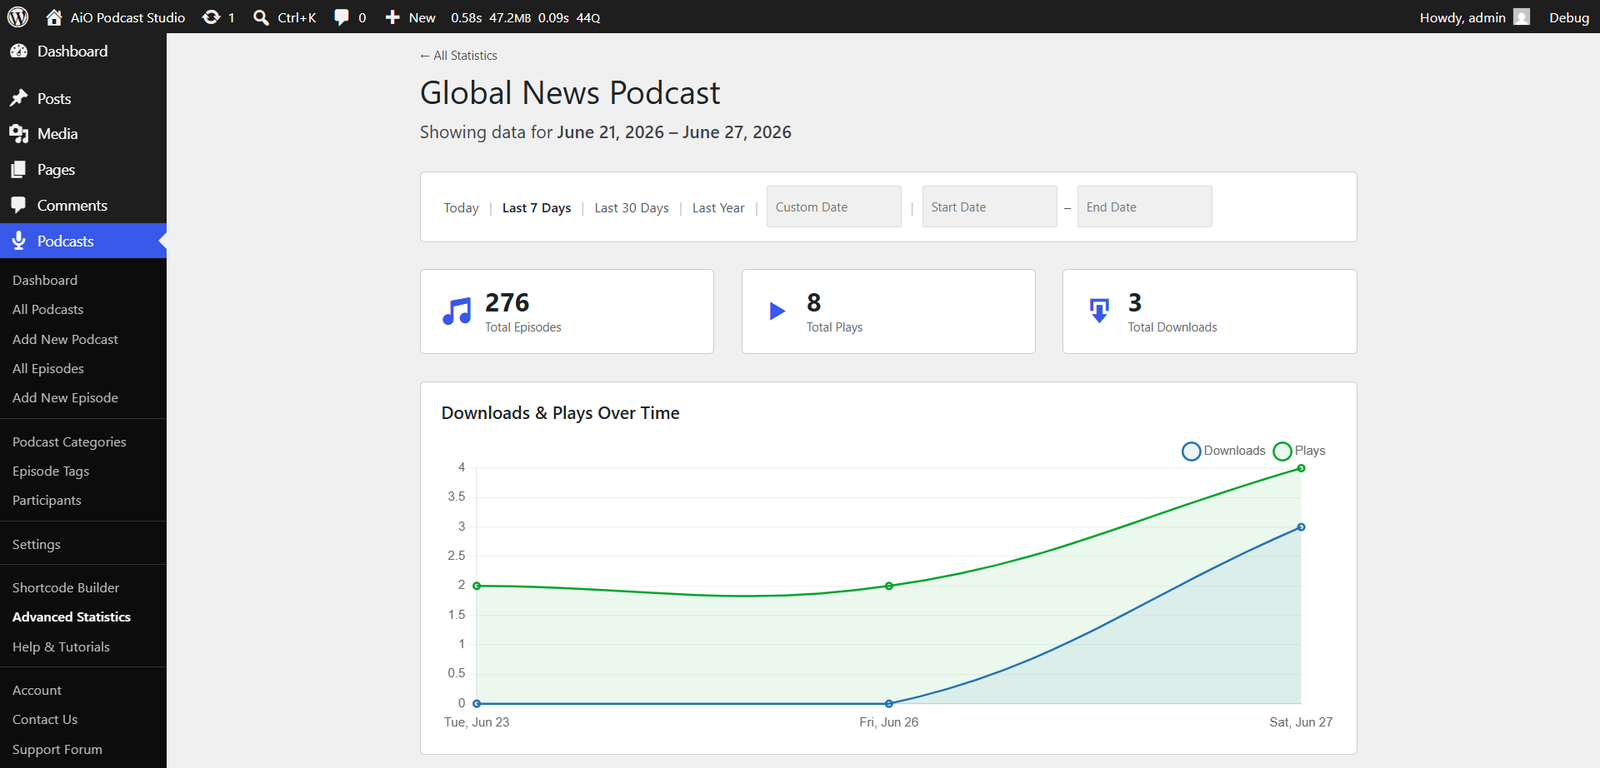The height and width of the screenshot is (768, 1600).
Task: Open the Support Forum link
Action: click(57, 749)
